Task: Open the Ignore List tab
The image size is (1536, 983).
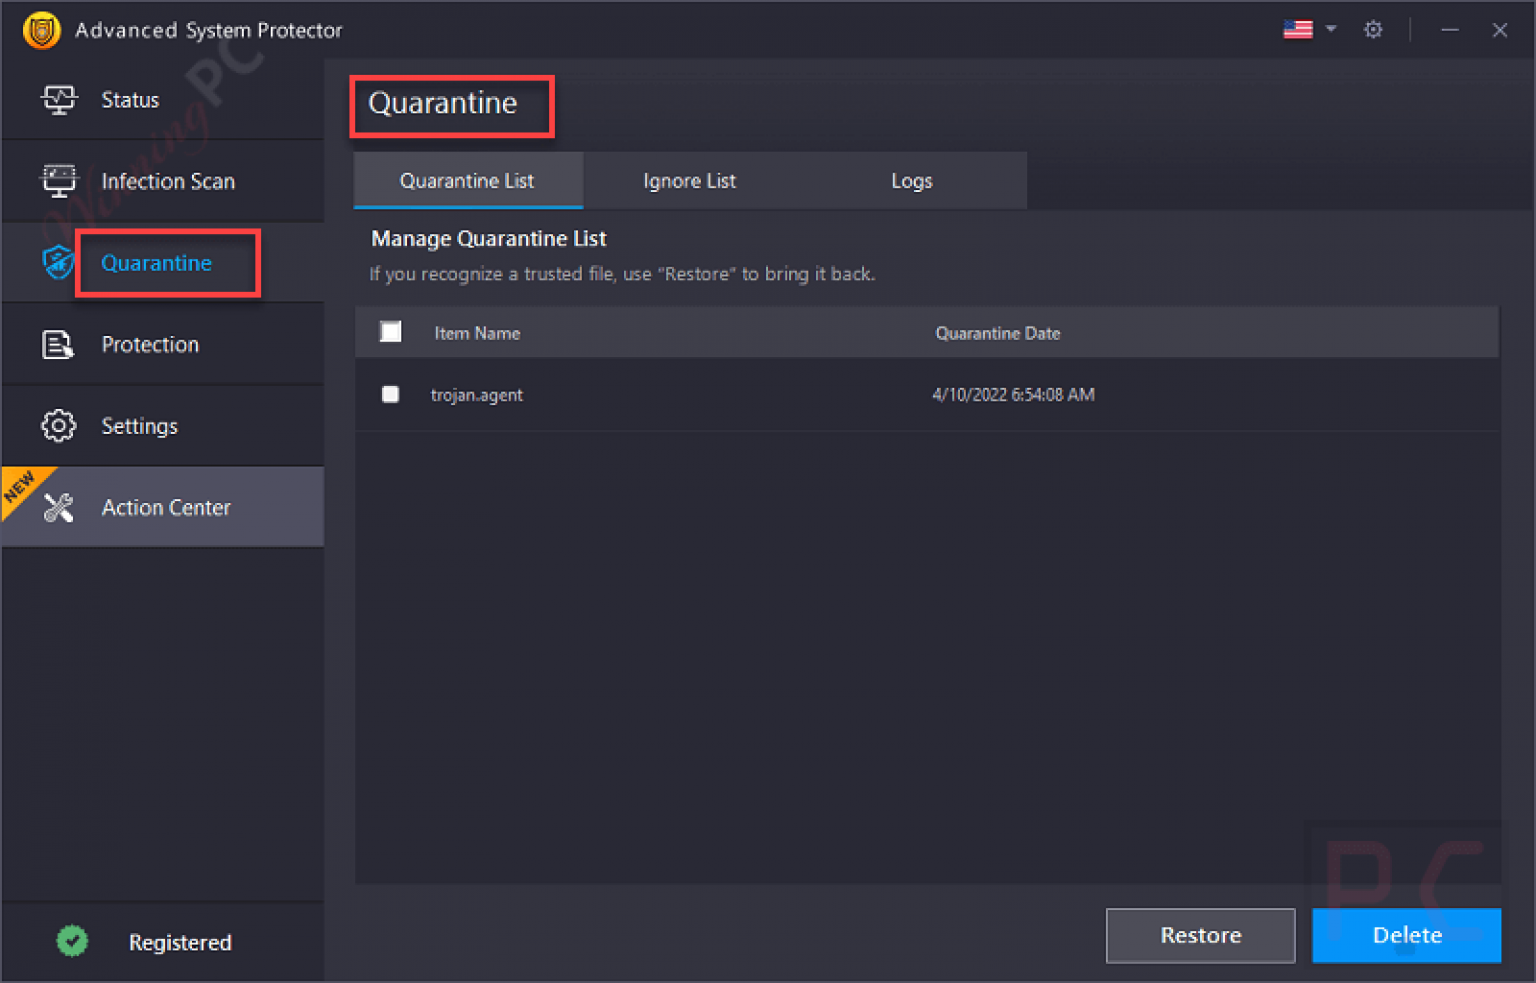Action: point(690,180)
